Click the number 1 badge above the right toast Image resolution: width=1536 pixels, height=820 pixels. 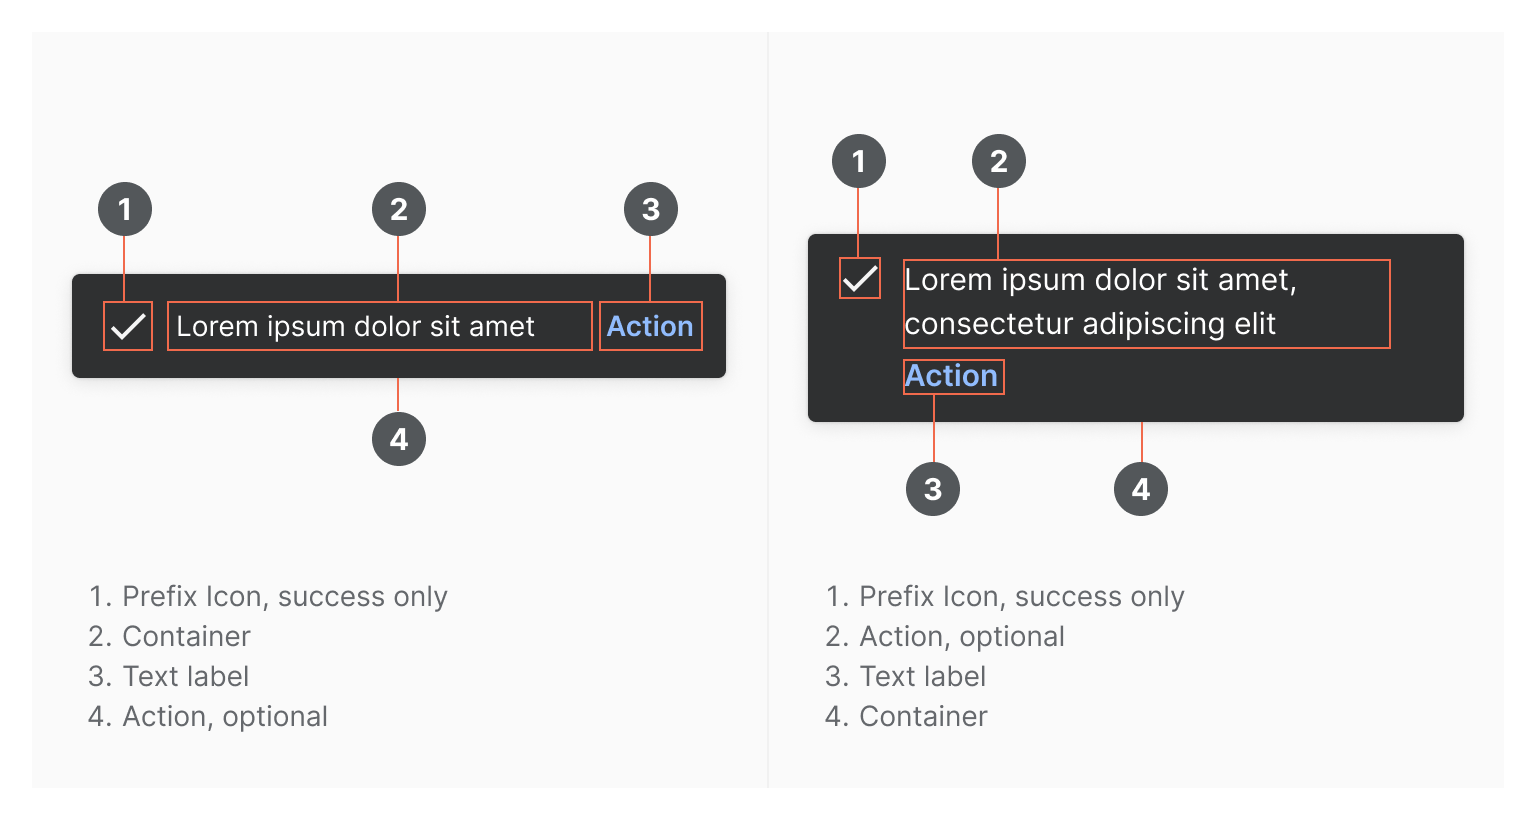pos(859,161)
